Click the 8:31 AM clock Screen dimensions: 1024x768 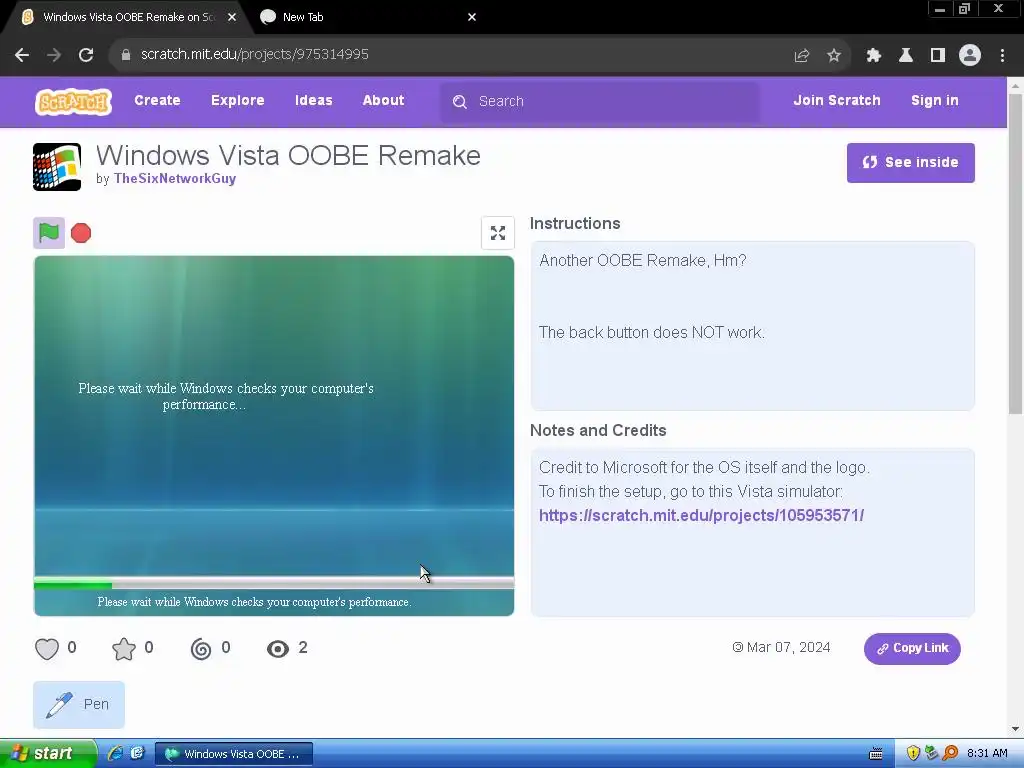click(987, 754)
